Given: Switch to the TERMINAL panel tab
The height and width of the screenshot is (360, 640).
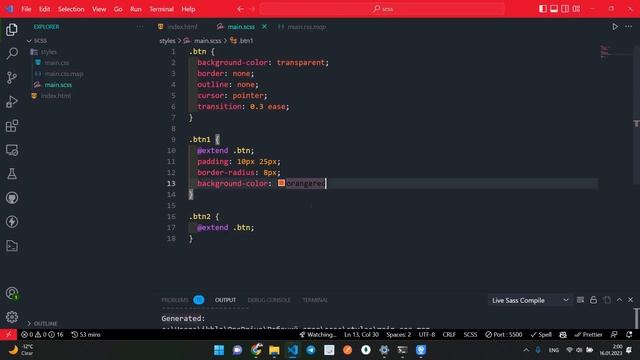Looking at the screenshot, I should click(x=315, y=300).
